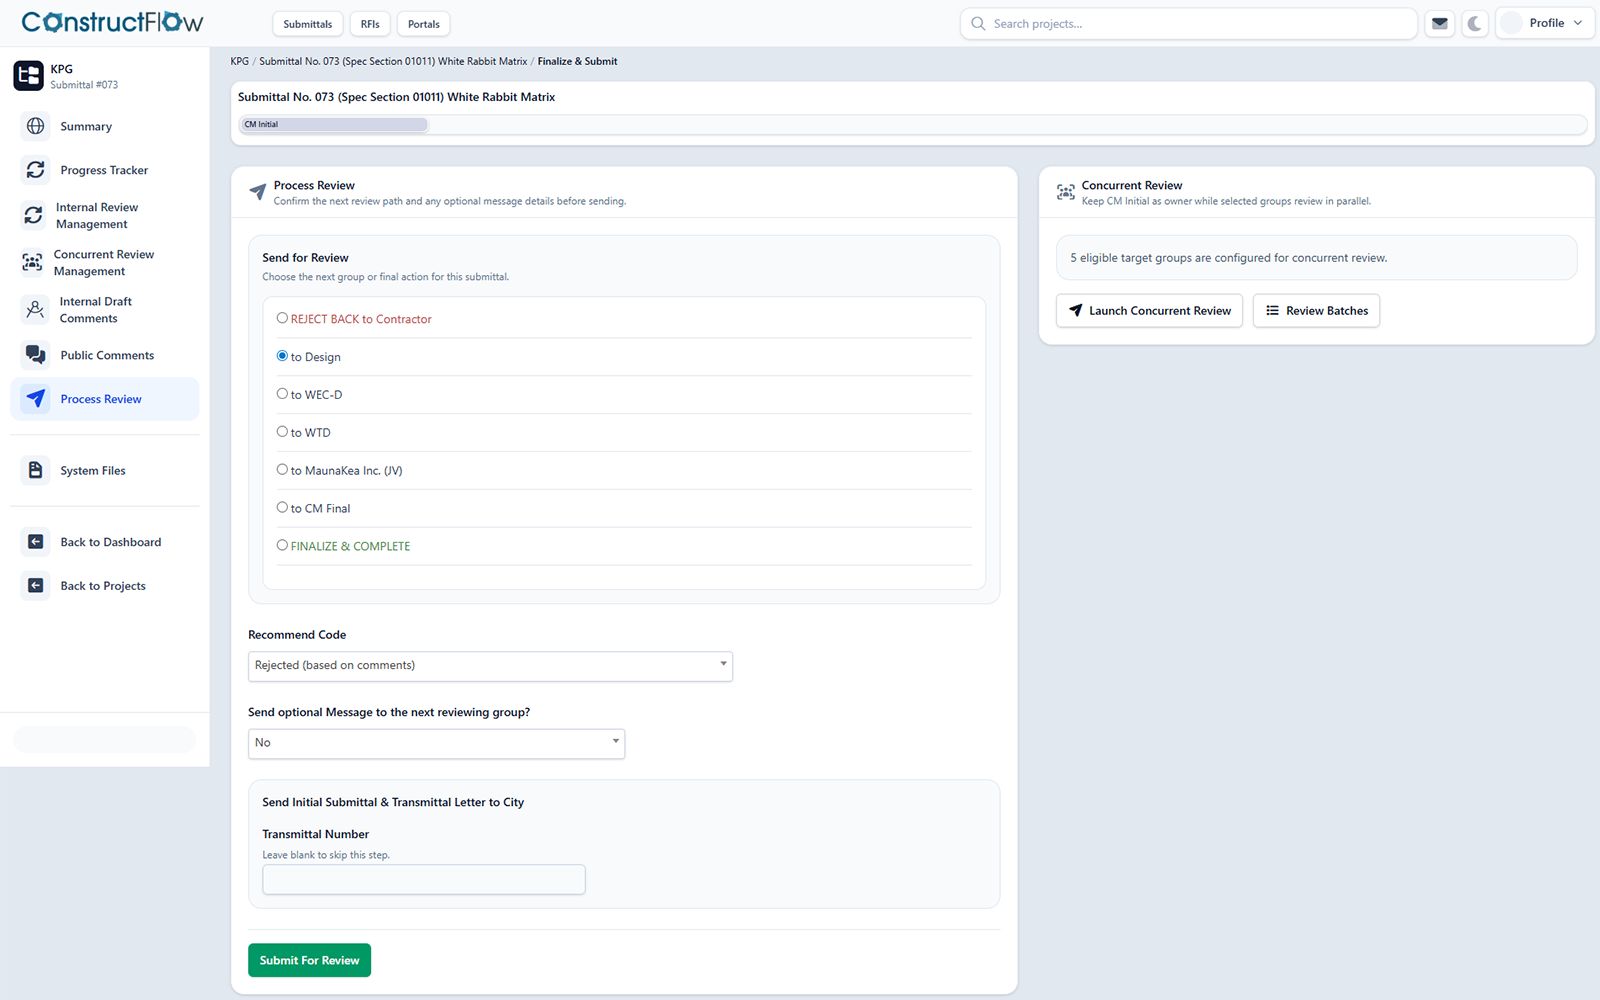Click Internal Review Management icon
Viewport: 1600px width, 1000px height.
click(34, 215)
